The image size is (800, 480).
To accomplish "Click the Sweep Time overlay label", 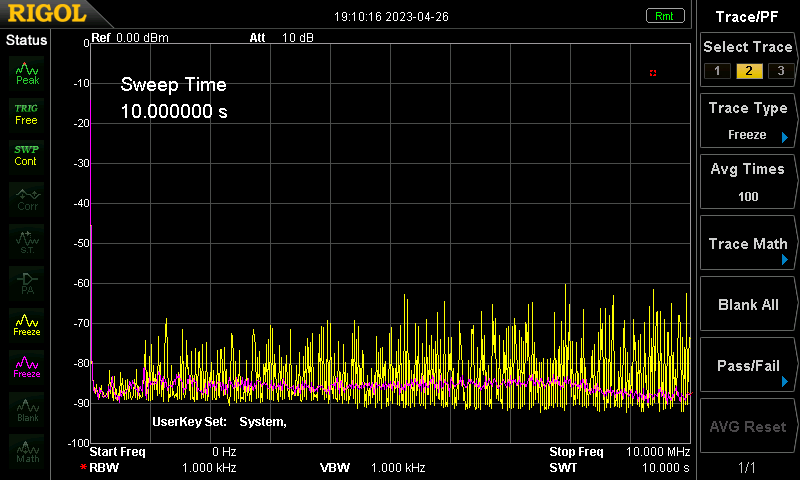I will click(x=173, y=85).
